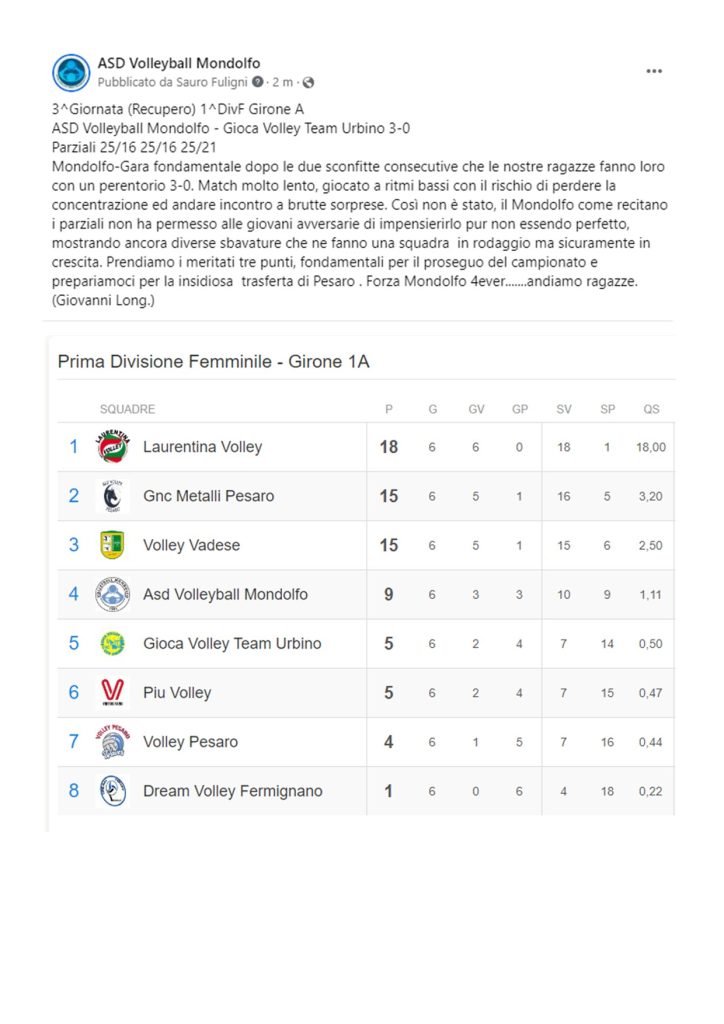
Task: Click the Asd Volleyball Mondolfo logo in standings
Action: [x=112, y=594]
